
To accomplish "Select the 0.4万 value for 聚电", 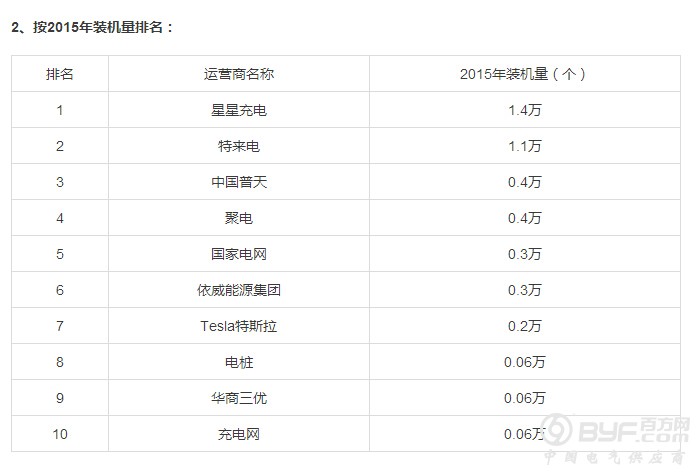I will tap(525, 218).
